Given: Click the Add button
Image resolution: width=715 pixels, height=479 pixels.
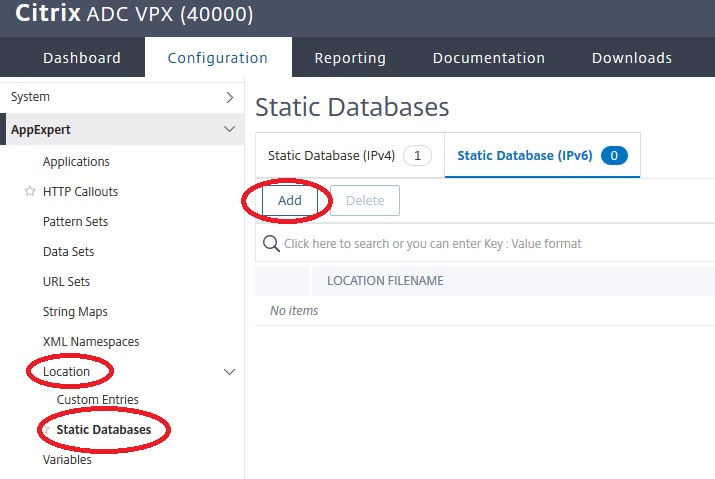Looking at the screenshot, I should (290, 201).
